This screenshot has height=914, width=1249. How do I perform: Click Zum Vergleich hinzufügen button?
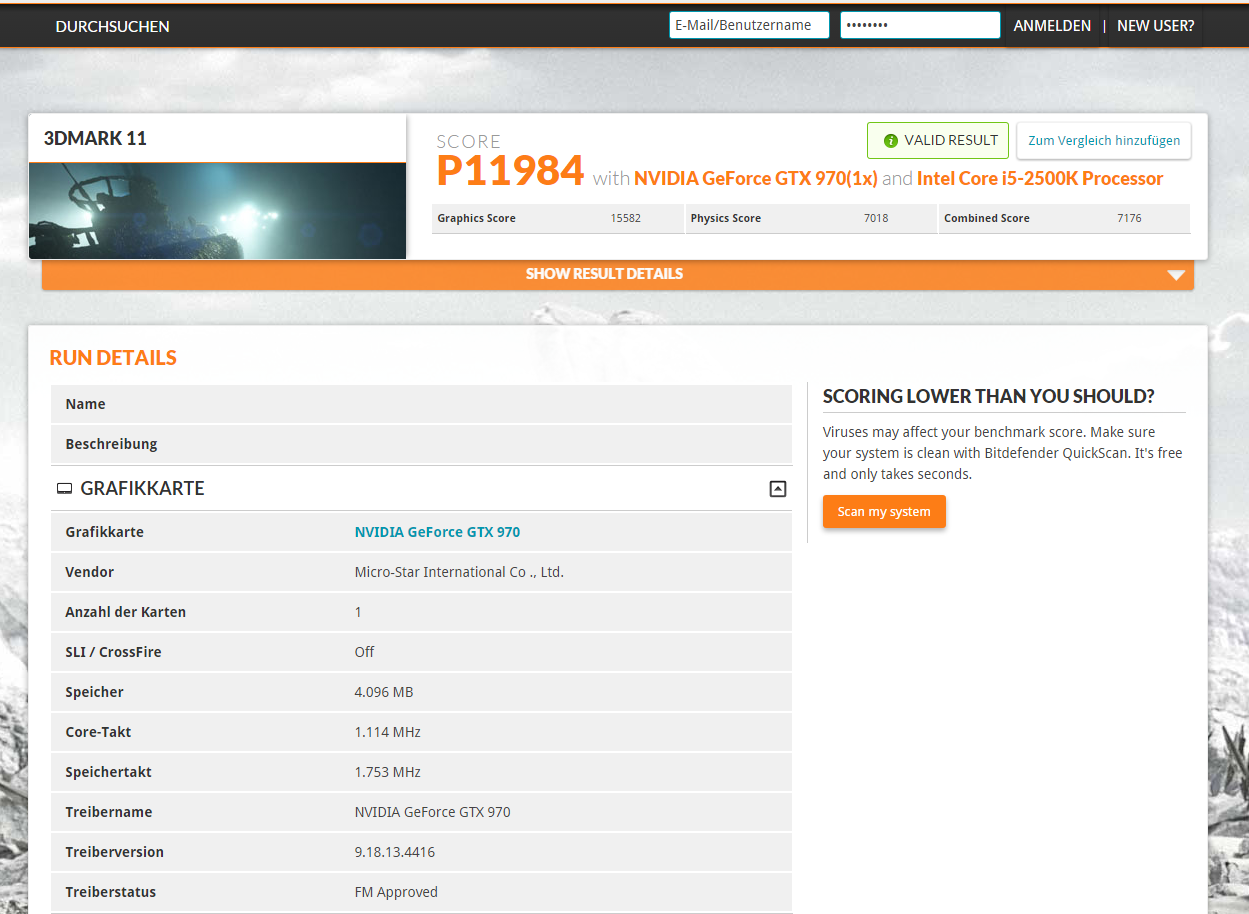1104,141
